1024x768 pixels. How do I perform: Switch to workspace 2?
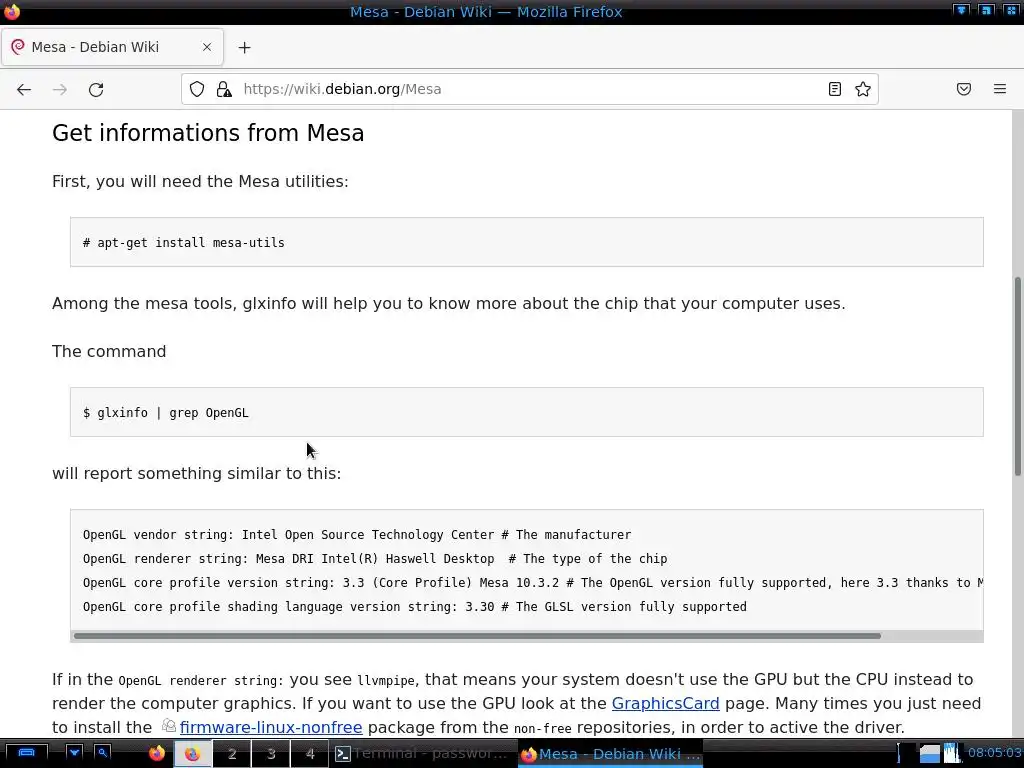pos(232,754)
